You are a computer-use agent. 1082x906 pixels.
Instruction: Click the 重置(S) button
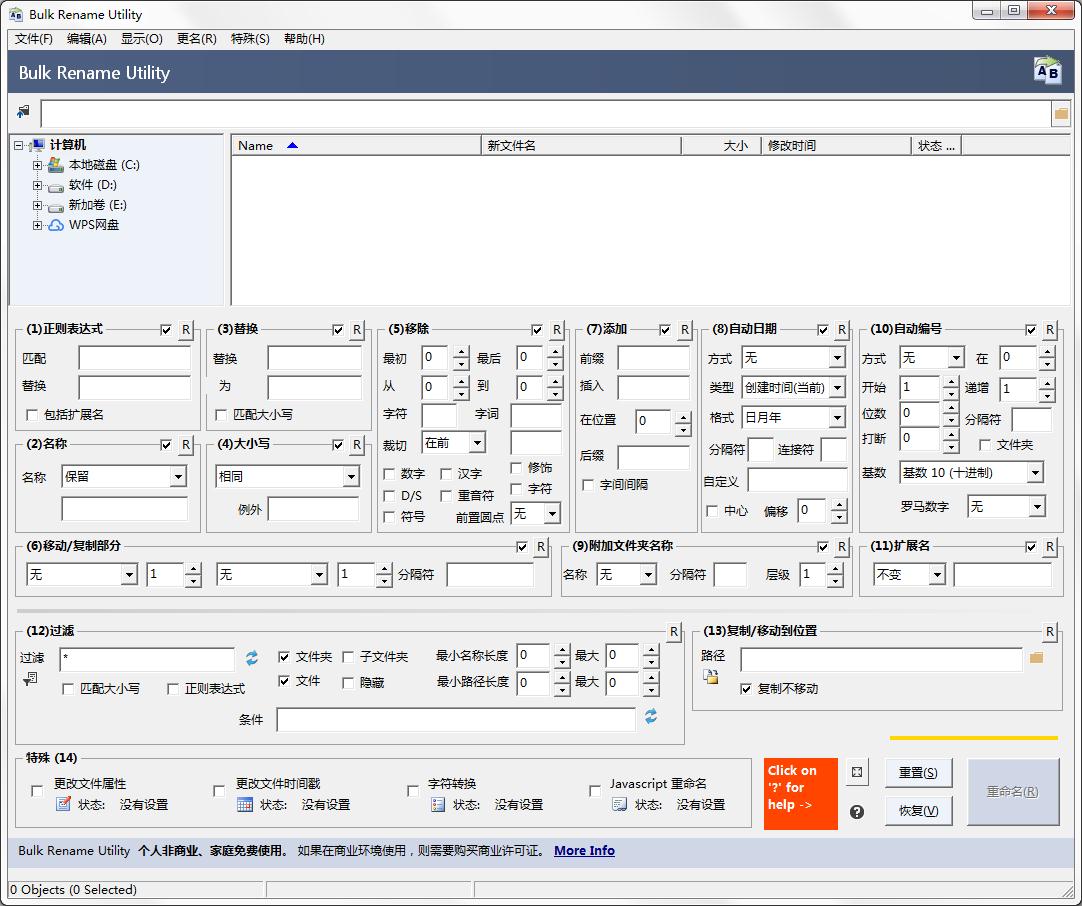pos(918,772)
